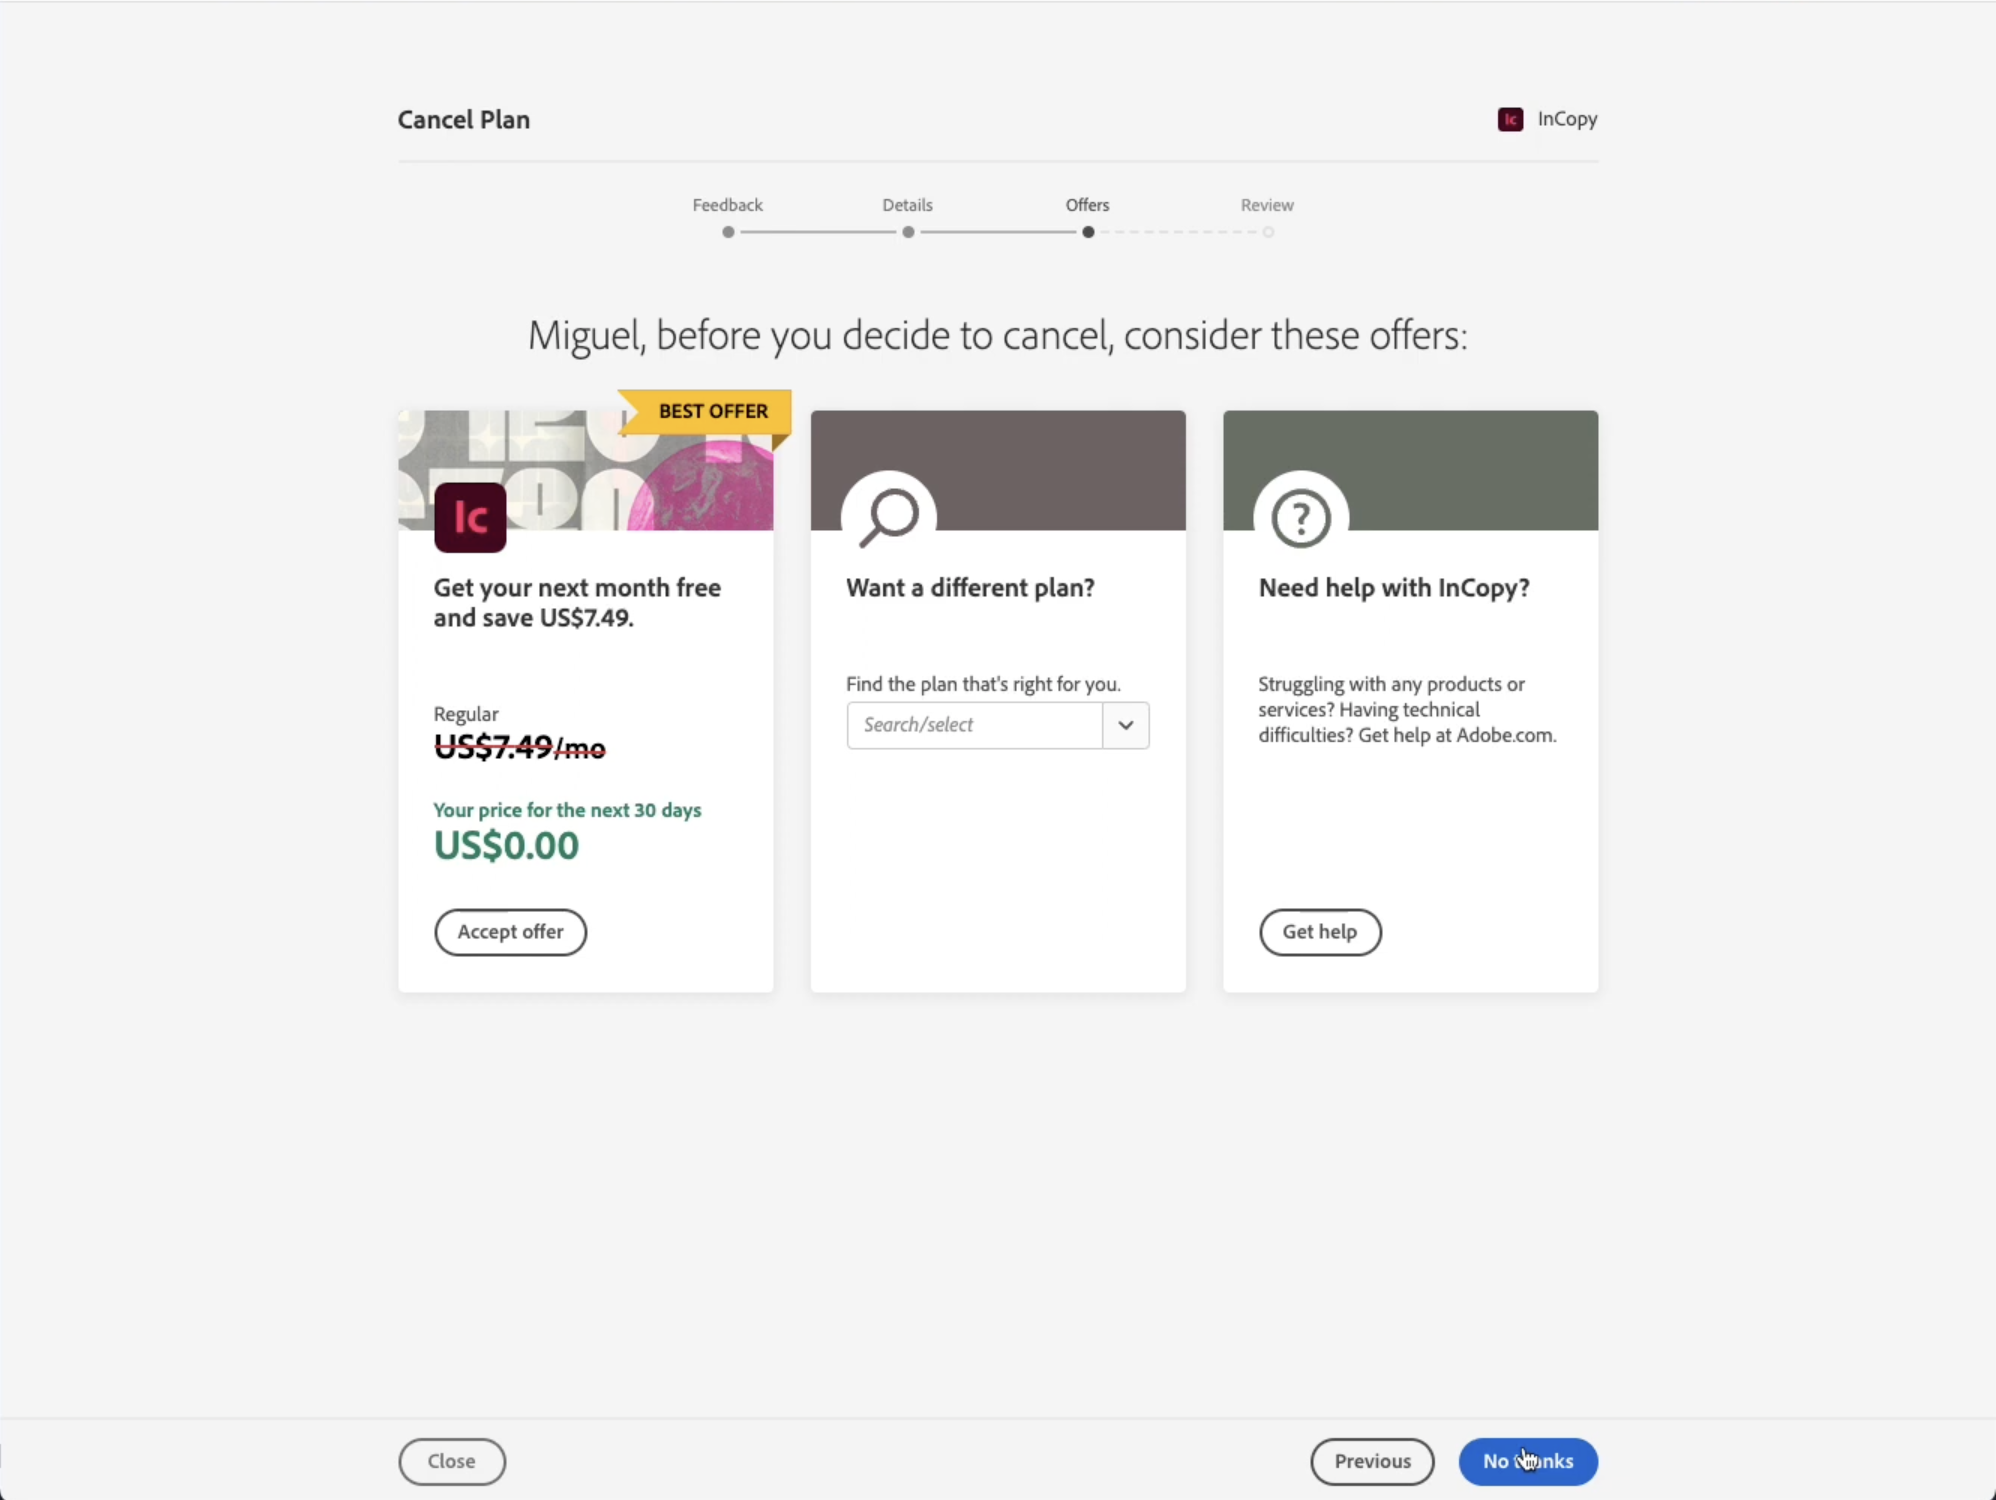Image resolution: width=1996 pixels, height=1500 pixels.
Task: Click Get help for InCopy support
Action: pos(1320,931)
